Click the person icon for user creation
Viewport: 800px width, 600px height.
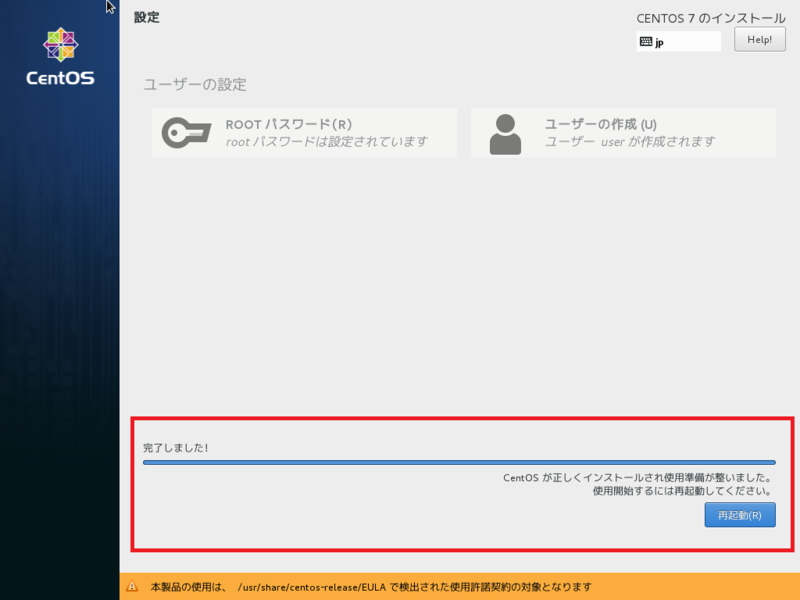(x=505, y=134)
